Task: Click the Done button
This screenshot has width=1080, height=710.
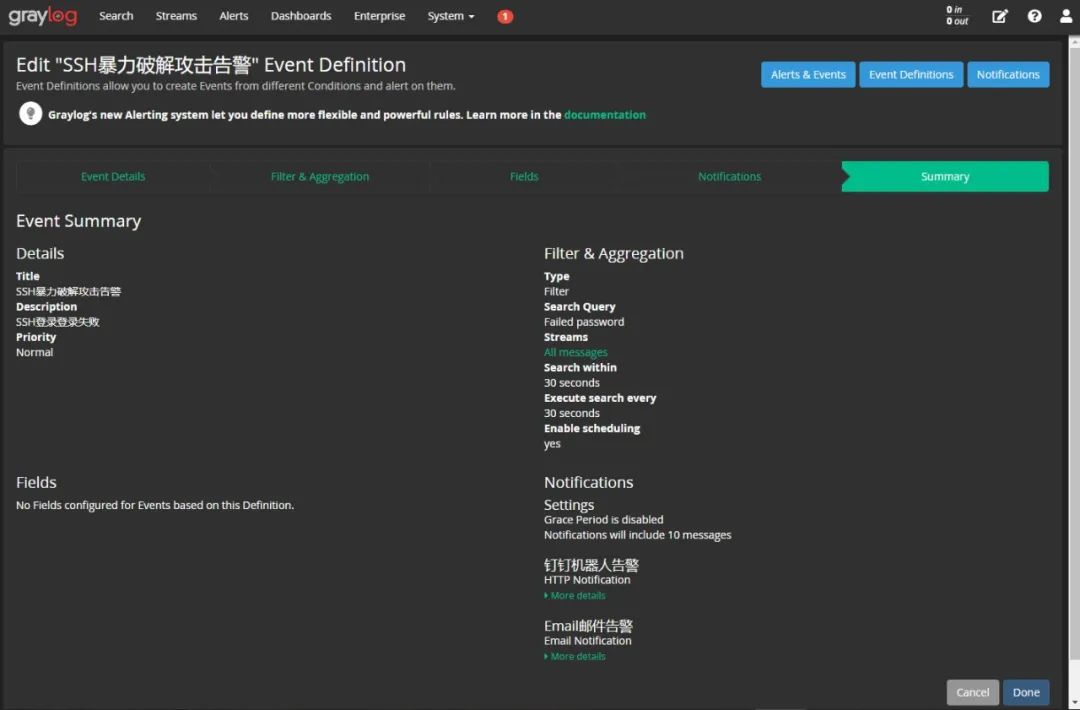Action: coord(1026,692)
